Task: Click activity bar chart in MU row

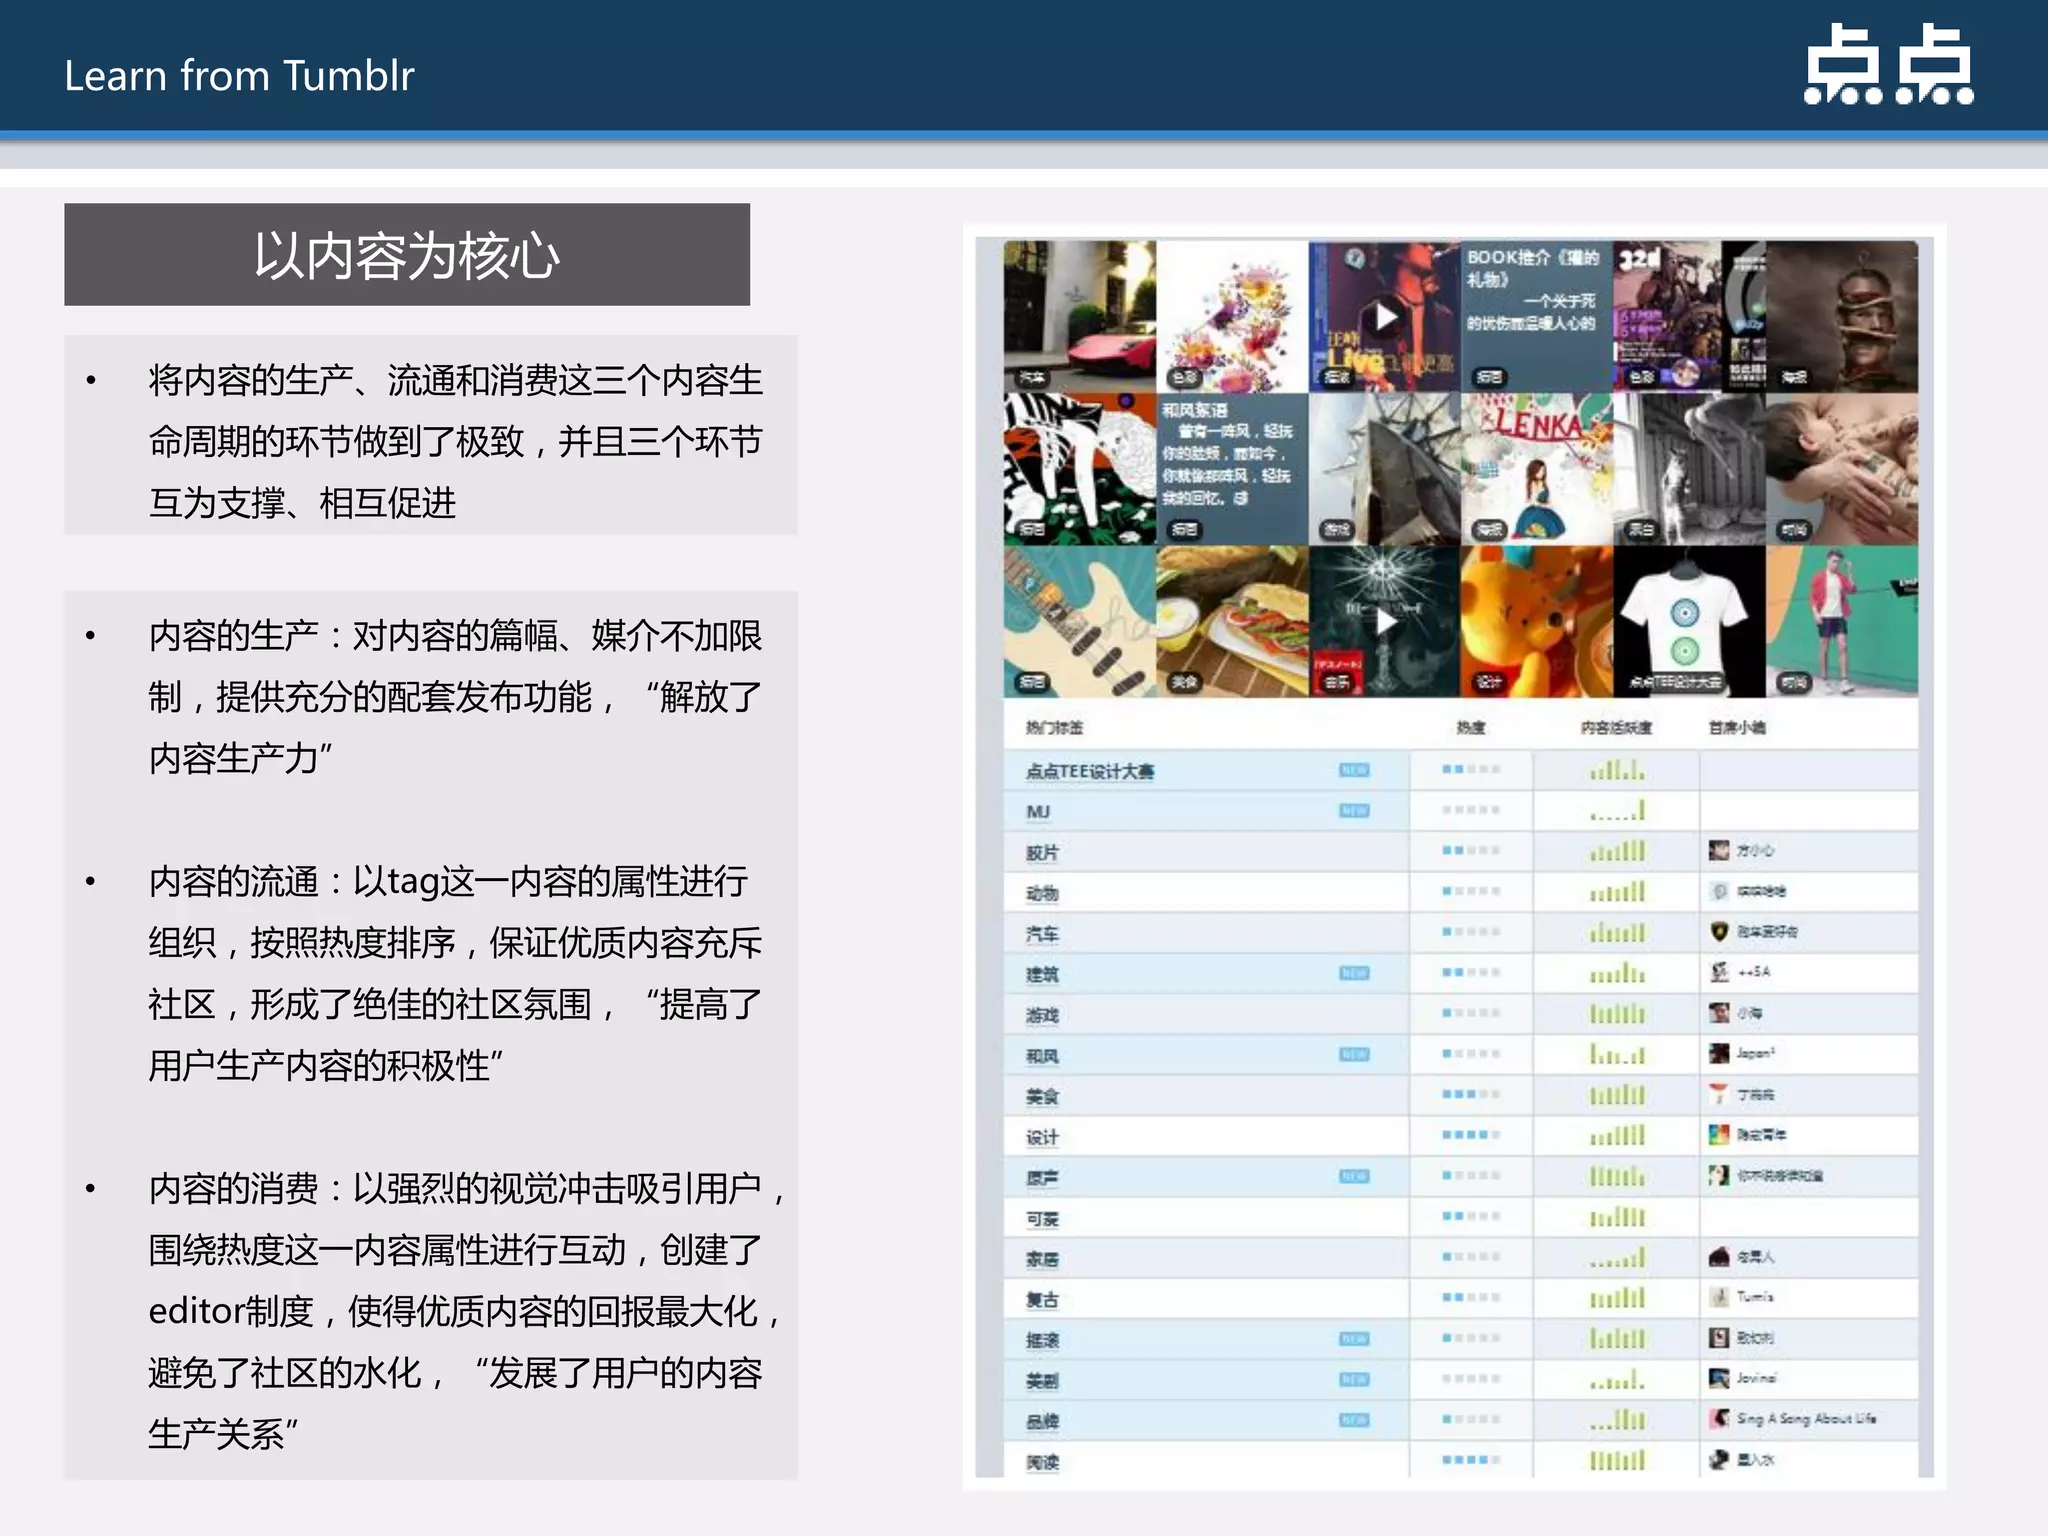Action: (1617, 810)
